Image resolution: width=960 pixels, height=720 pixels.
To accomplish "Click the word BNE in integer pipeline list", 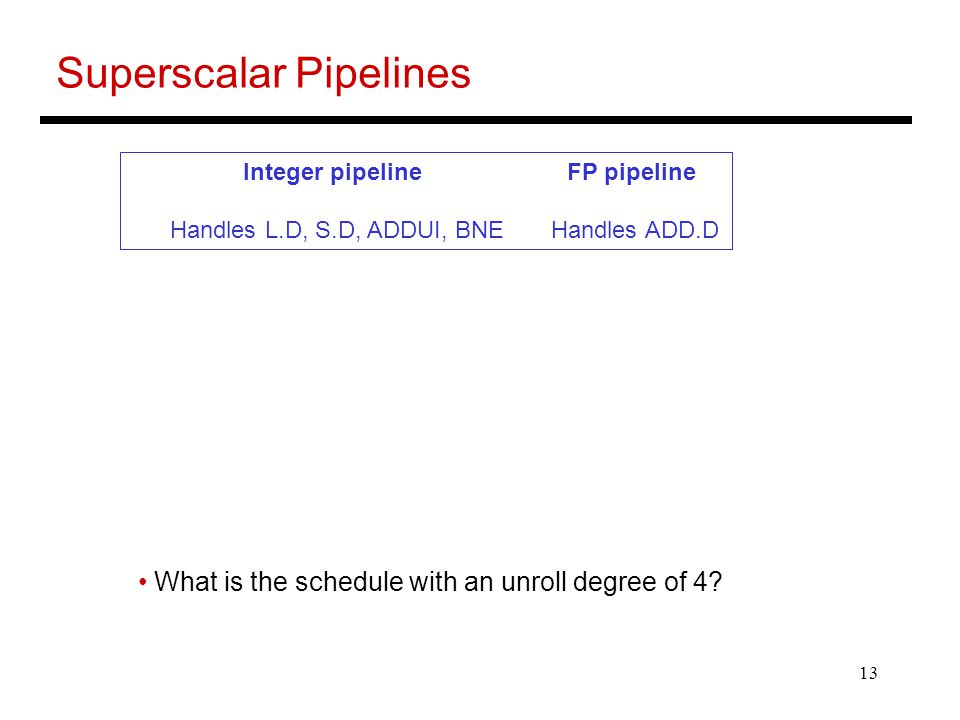I will (479, 230).
